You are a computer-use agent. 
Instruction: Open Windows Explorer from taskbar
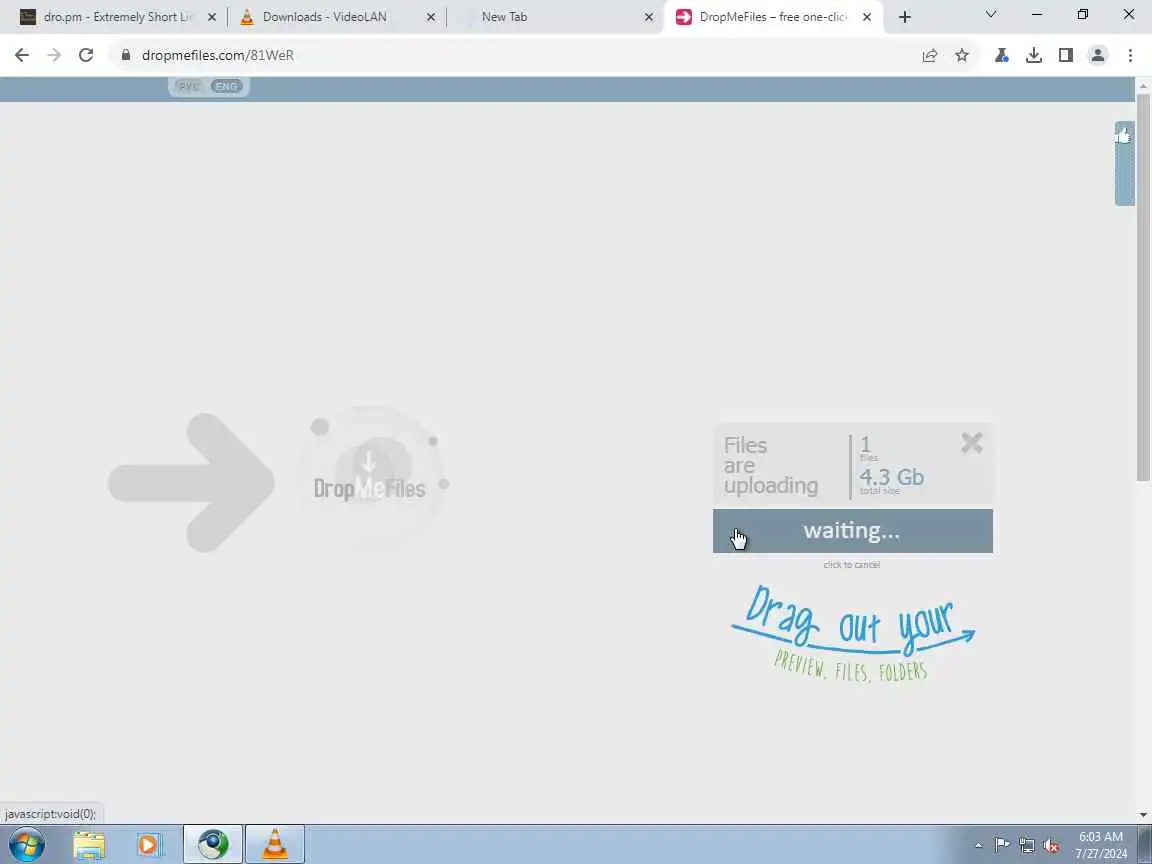89,845
